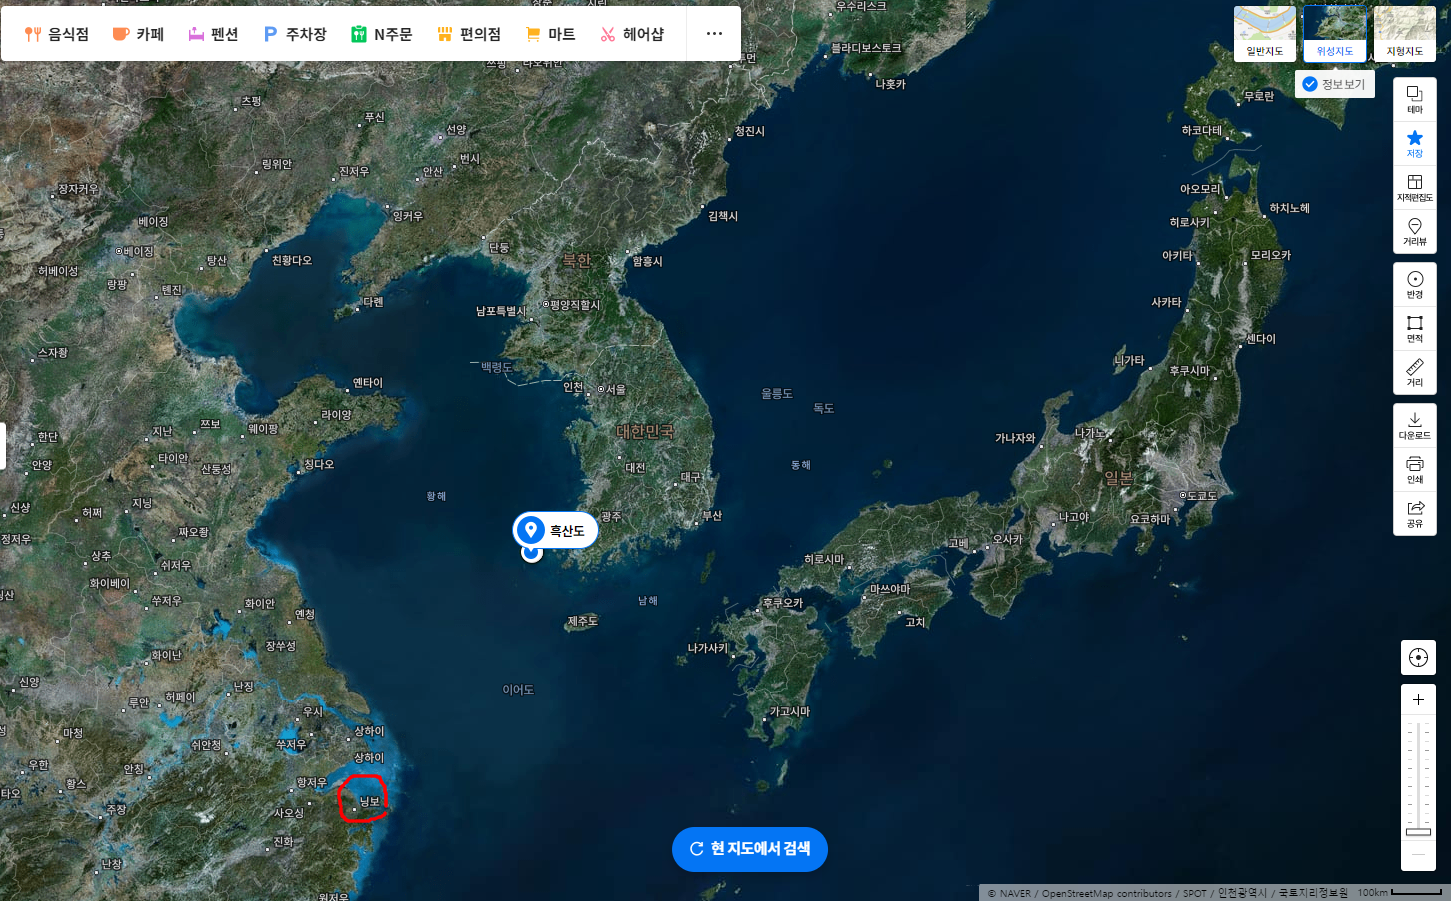This screenshot has width=1451, height=901.
Task: Open the 주차장 parking category
Action: tap(295, 34)
